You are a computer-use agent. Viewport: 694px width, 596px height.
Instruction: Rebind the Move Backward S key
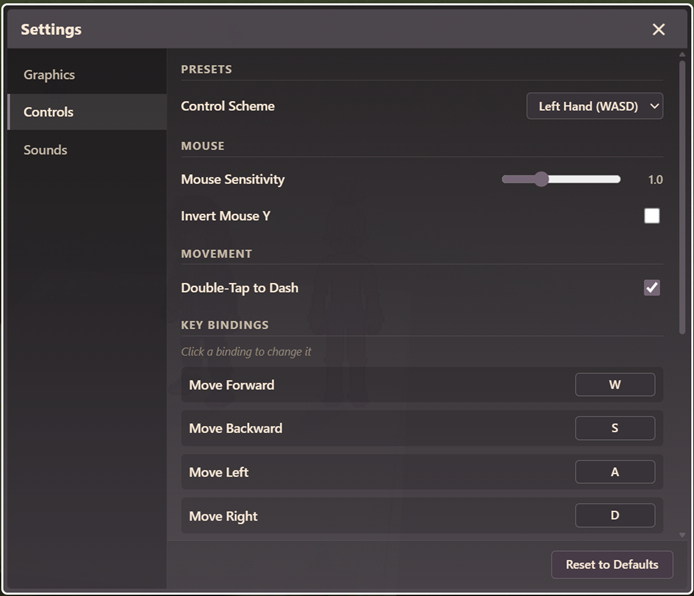pyautogui.click(x=615, y=428)
